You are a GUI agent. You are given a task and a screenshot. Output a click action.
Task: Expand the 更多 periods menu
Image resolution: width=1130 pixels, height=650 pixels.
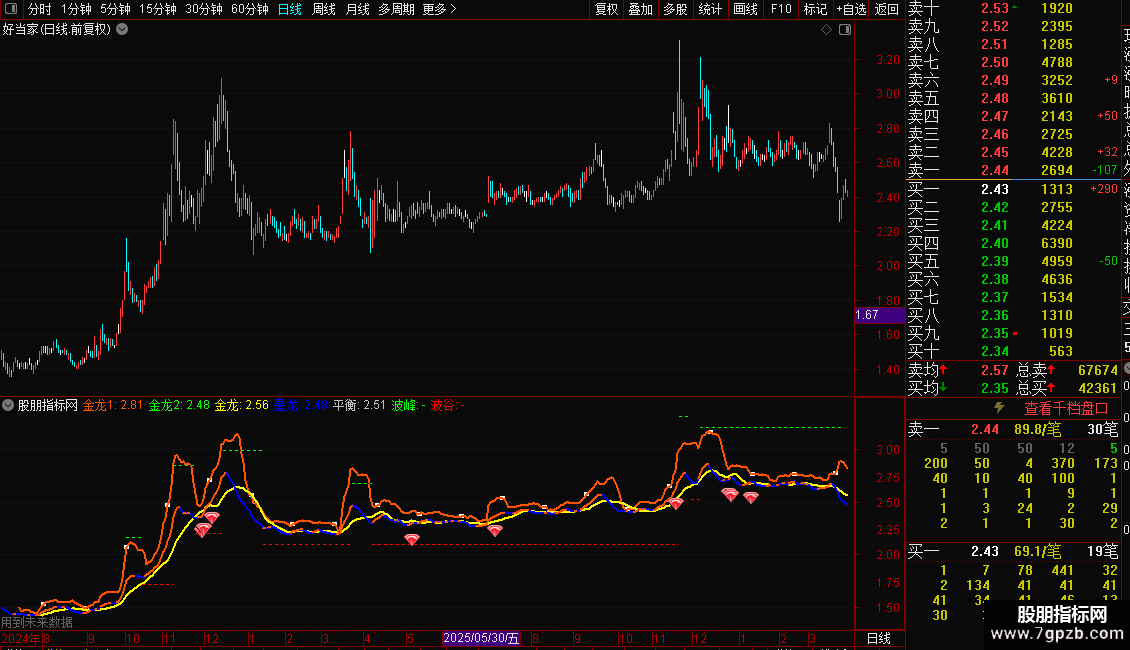point(439,9)
